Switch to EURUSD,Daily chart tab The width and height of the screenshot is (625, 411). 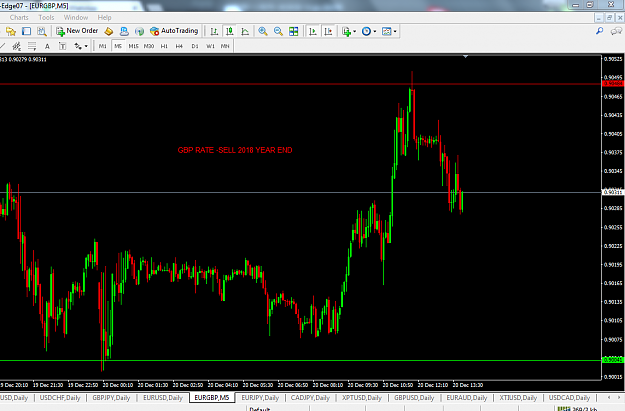coord(163,398)
